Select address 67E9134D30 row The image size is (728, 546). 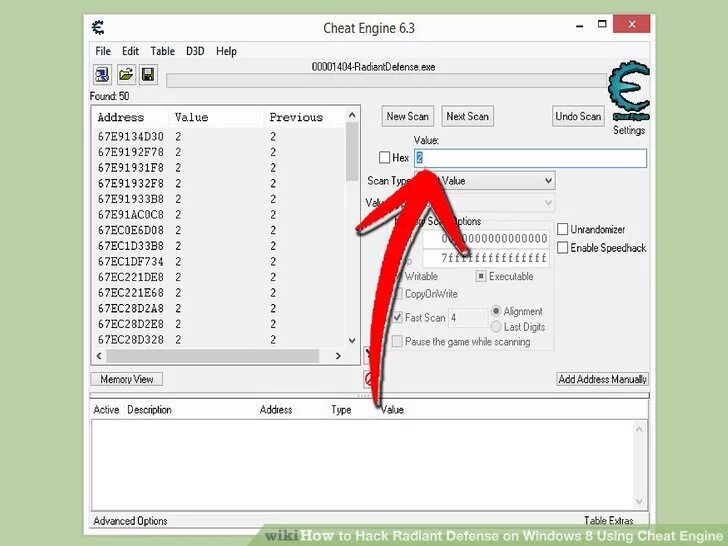point(220,137)
